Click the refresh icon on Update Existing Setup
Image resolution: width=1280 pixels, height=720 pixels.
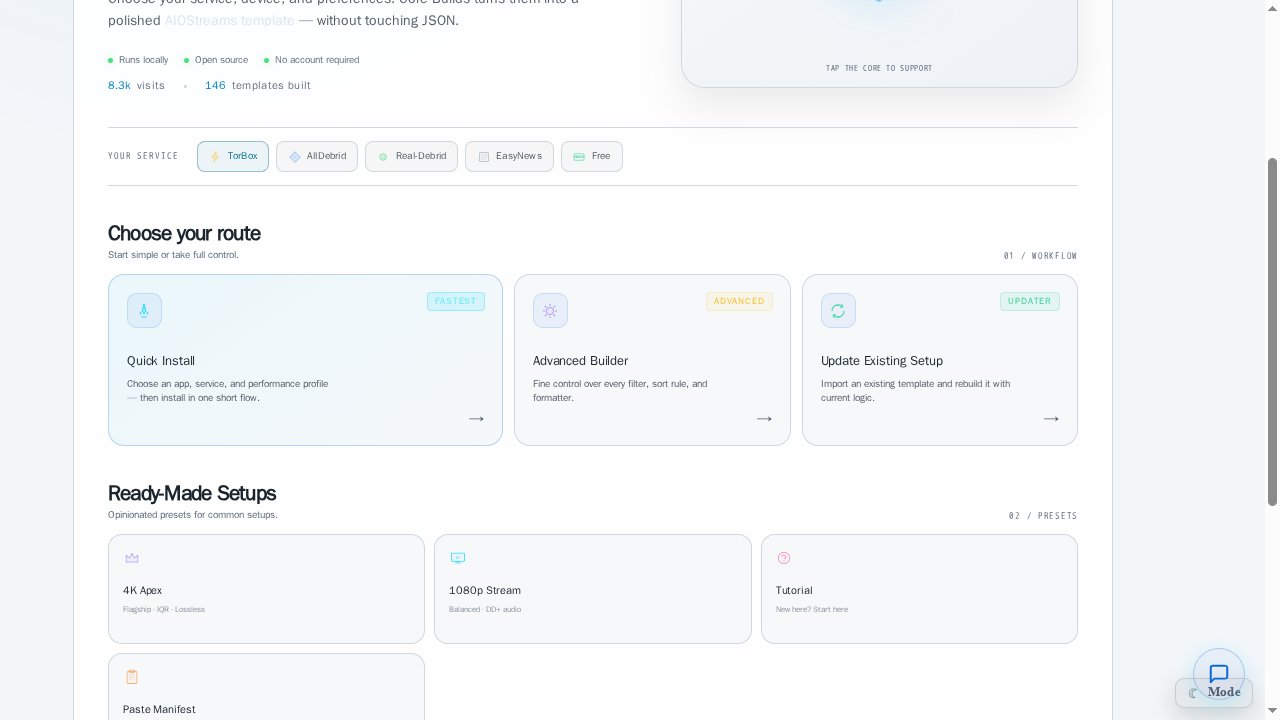[838, 311]
